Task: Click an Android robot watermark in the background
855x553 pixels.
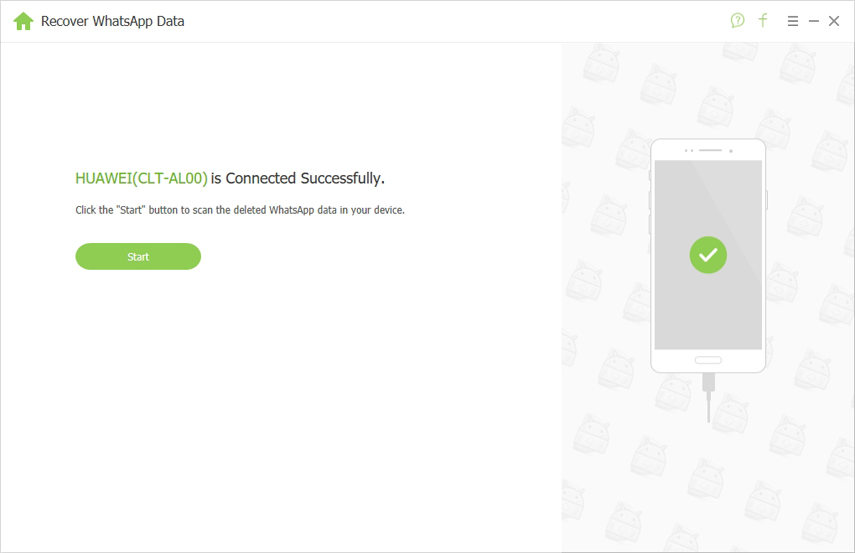Action: click(x=601, y=63)
